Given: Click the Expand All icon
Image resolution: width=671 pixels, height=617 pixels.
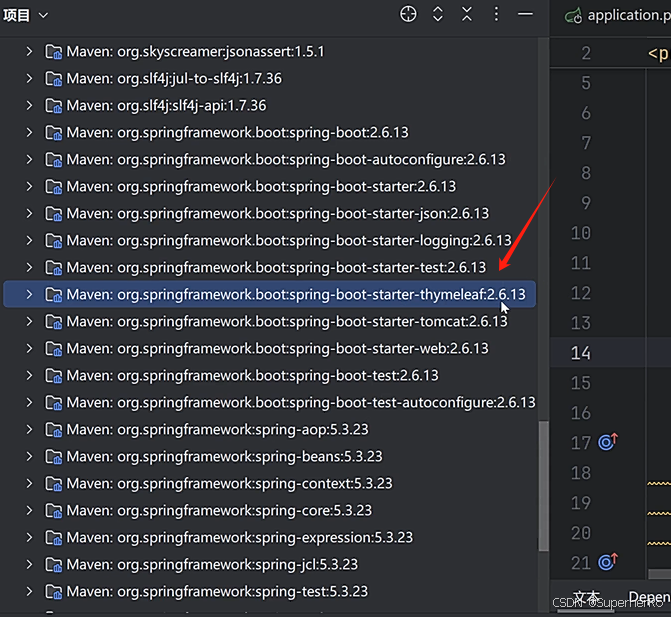Looking at the screenshot, I should point(437,14).
